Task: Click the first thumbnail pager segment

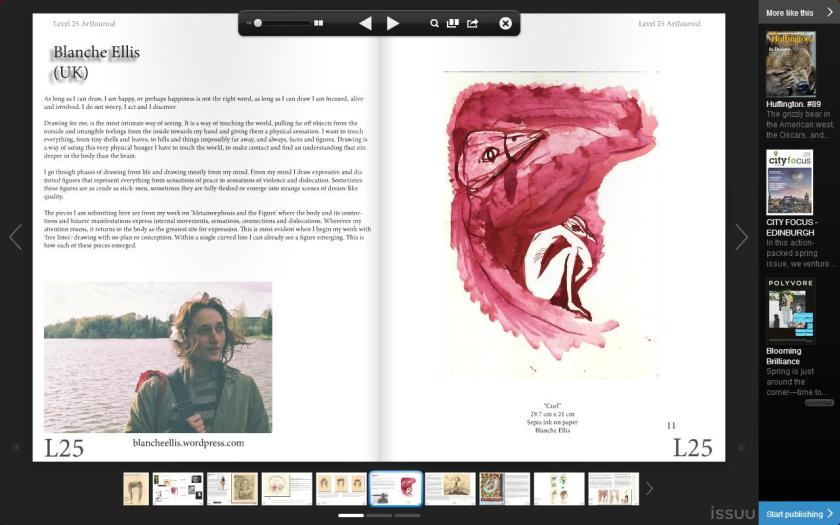Action: (x=351, y=515)
